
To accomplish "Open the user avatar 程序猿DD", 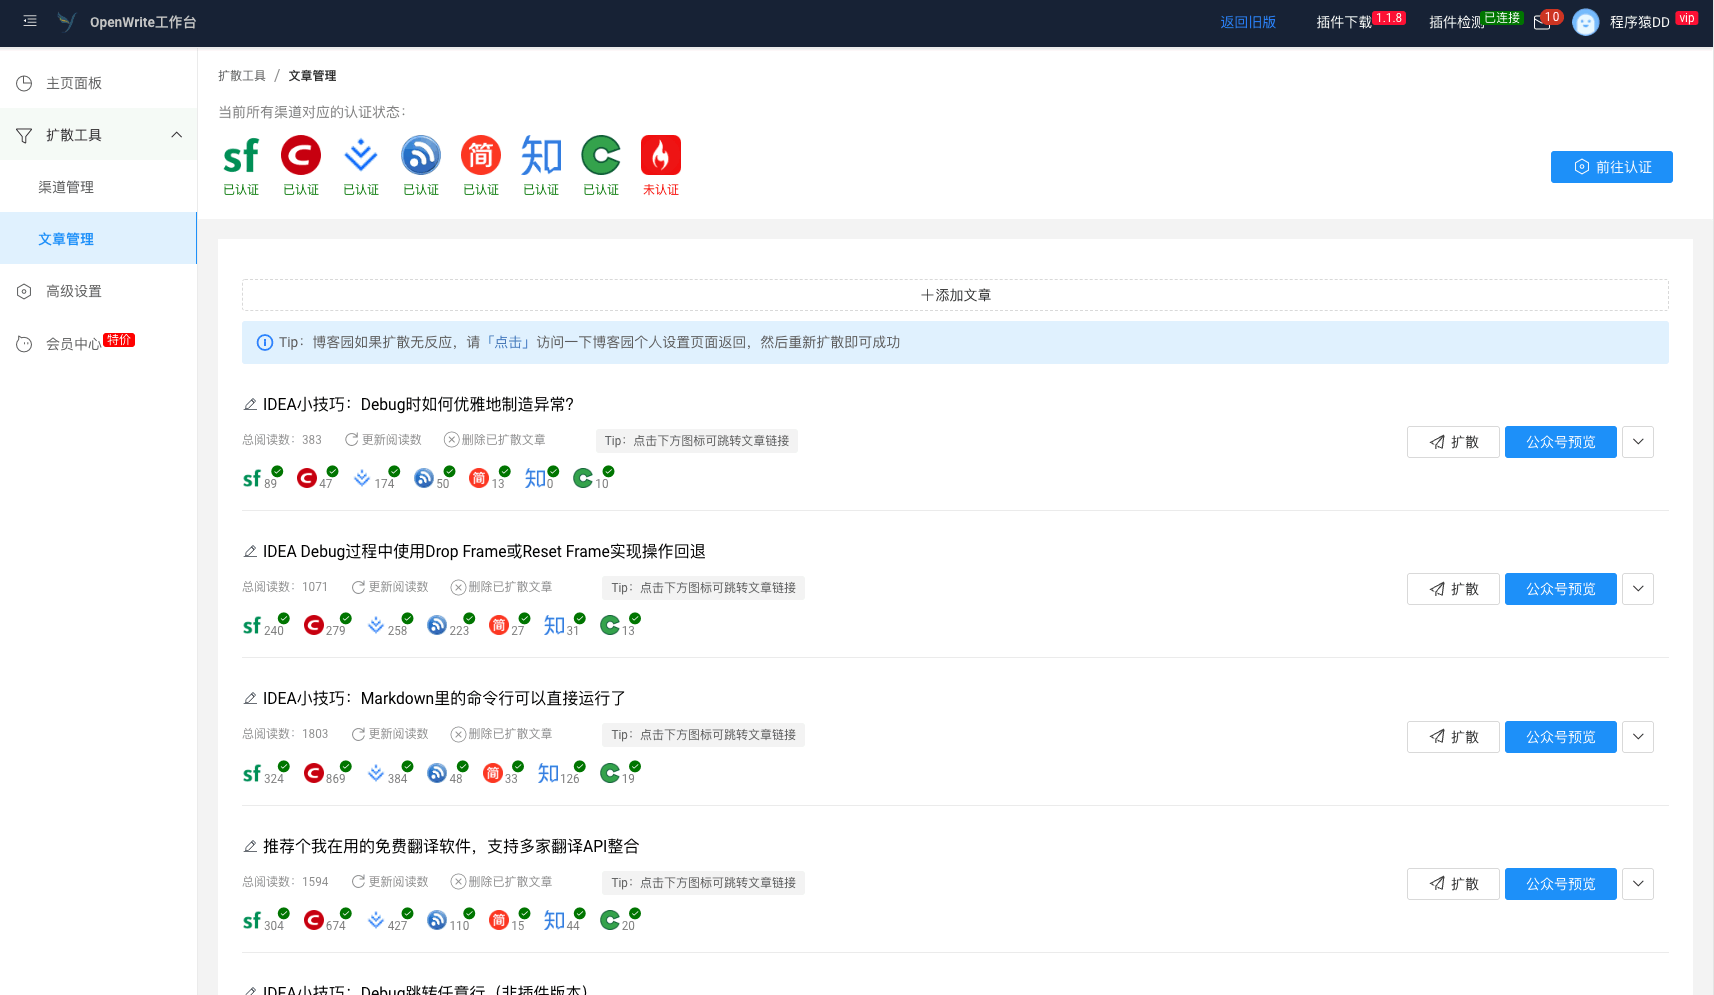I will click(x=1586, y=22).
